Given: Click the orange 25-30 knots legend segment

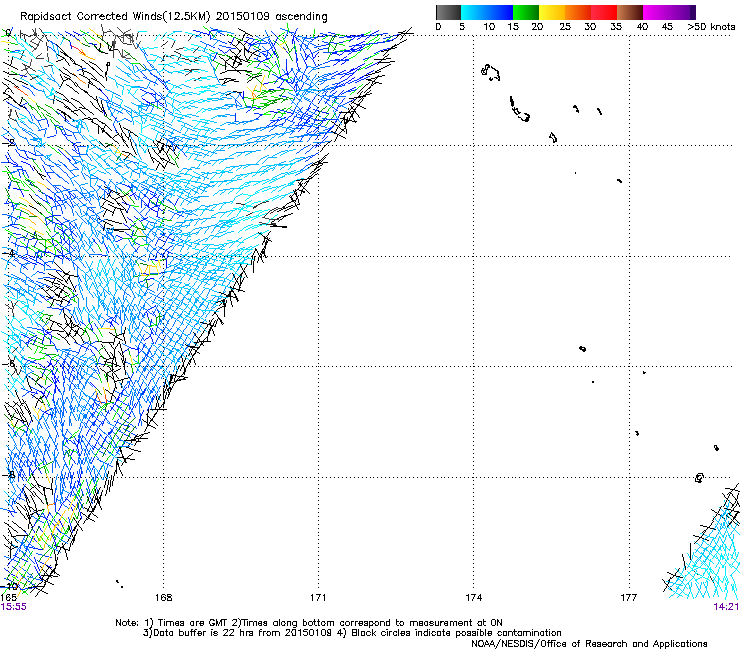Looking at the screenshot, I should click(x=578, y=12).
